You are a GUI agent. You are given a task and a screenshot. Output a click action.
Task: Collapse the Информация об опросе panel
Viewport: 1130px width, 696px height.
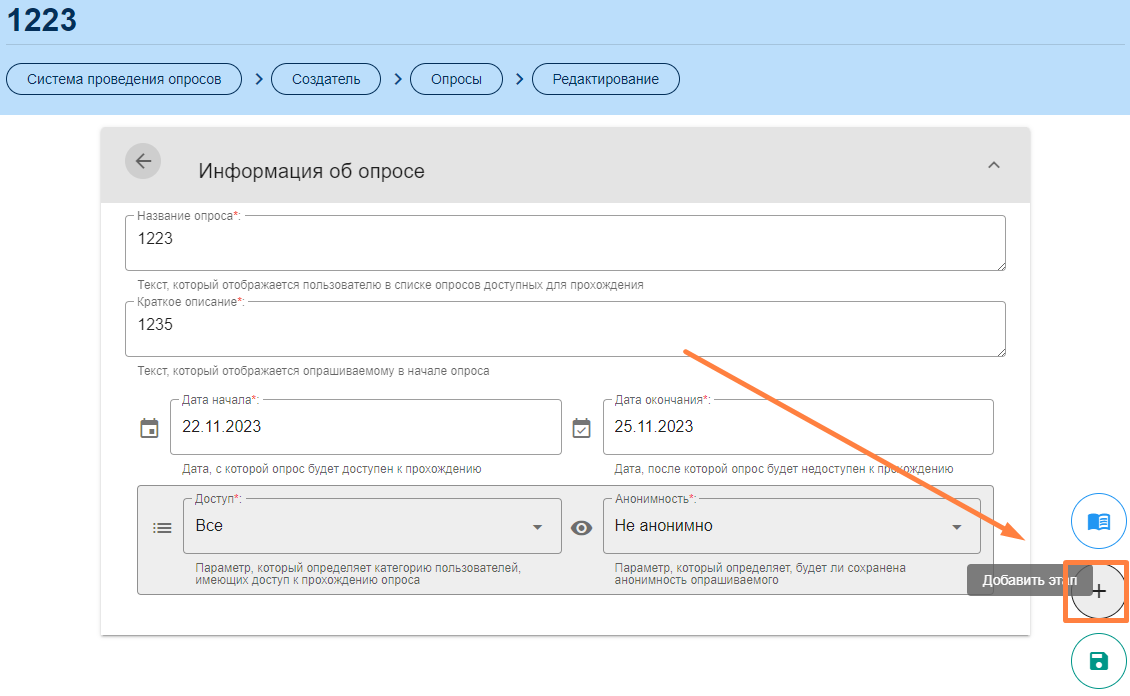pyautogui.click(x=993, y=165)
